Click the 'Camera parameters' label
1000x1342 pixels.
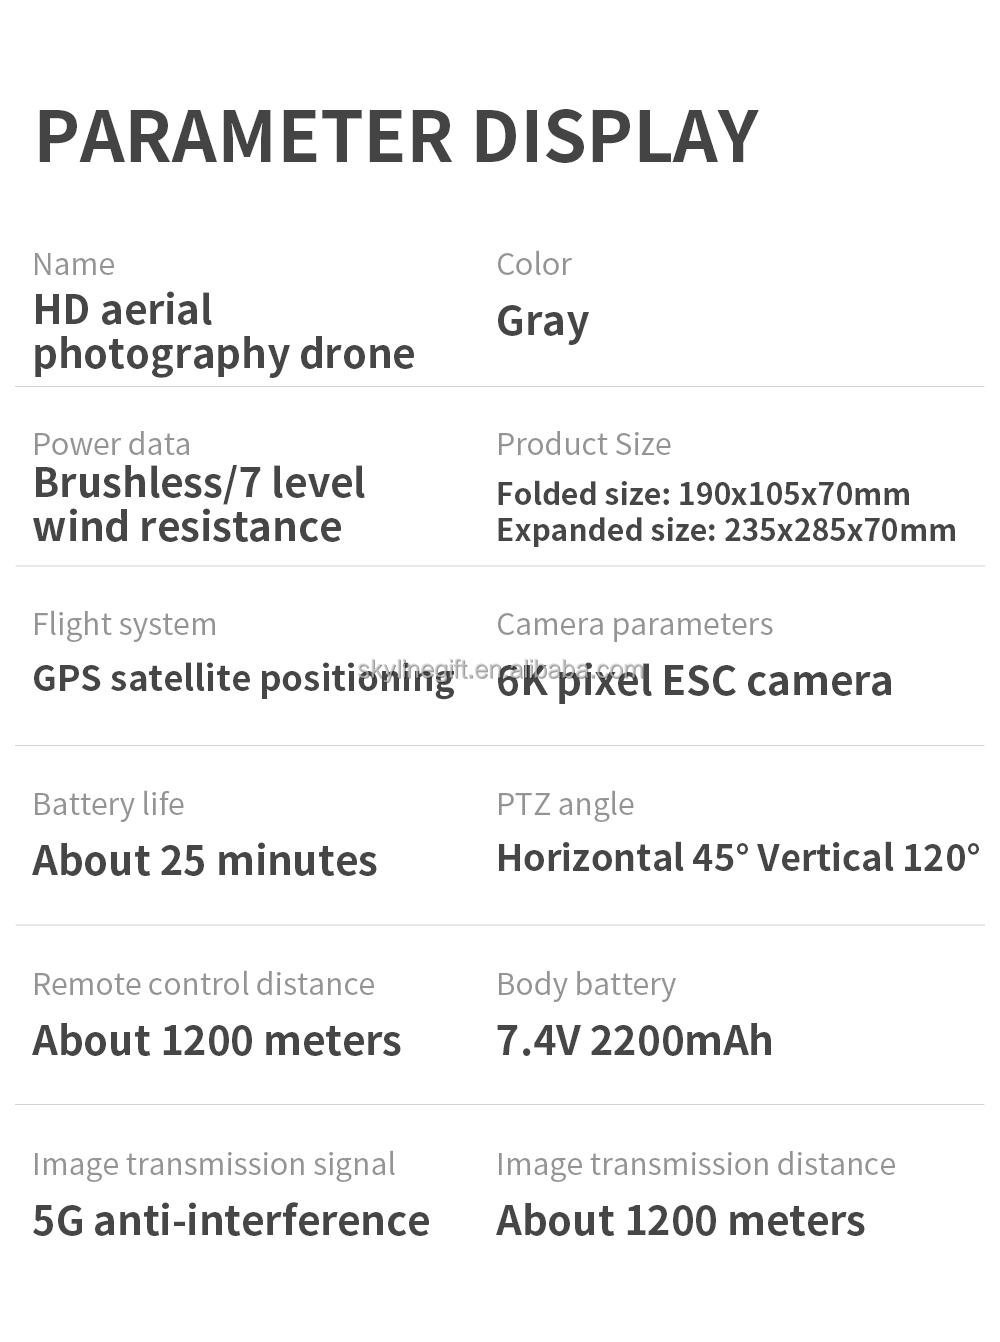pyautogui.click(x=634, y=624)
